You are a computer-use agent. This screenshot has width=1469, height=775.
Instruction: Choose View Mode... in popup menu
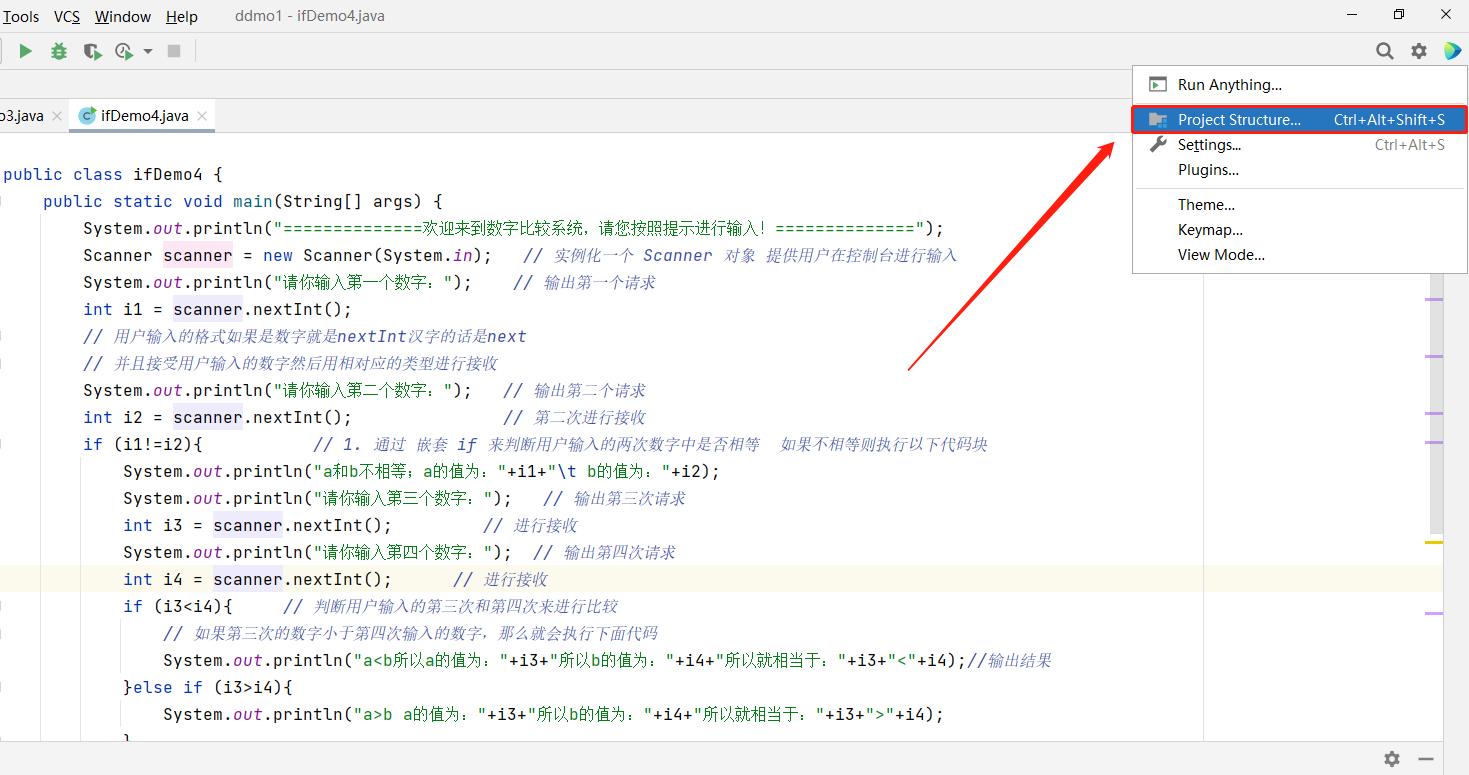(x=1300, y=255)
